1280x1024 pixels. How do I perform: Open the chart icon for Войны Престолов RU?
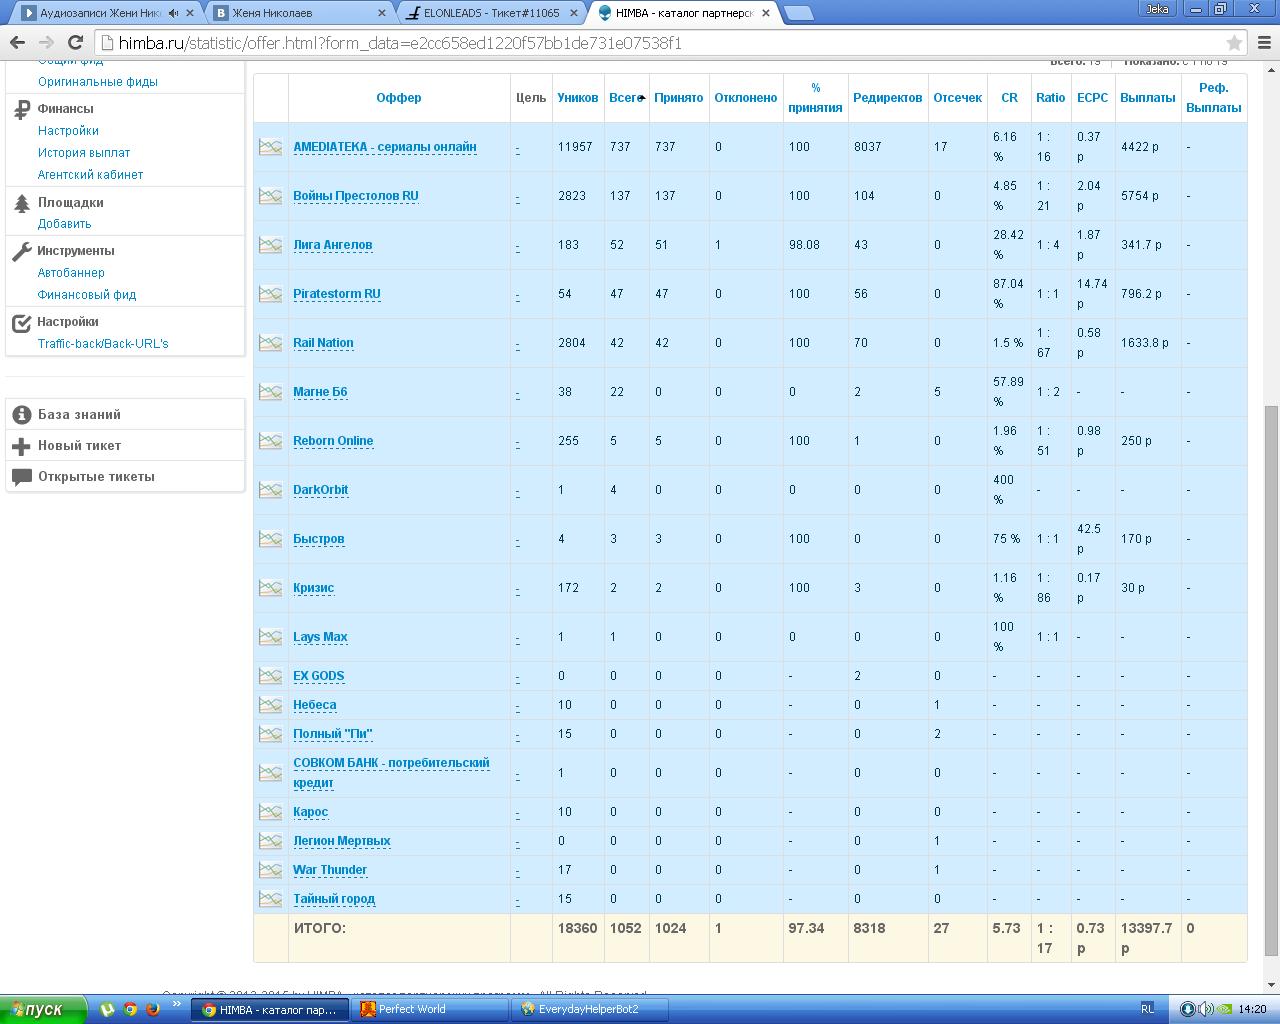click(x=270, y=196)
